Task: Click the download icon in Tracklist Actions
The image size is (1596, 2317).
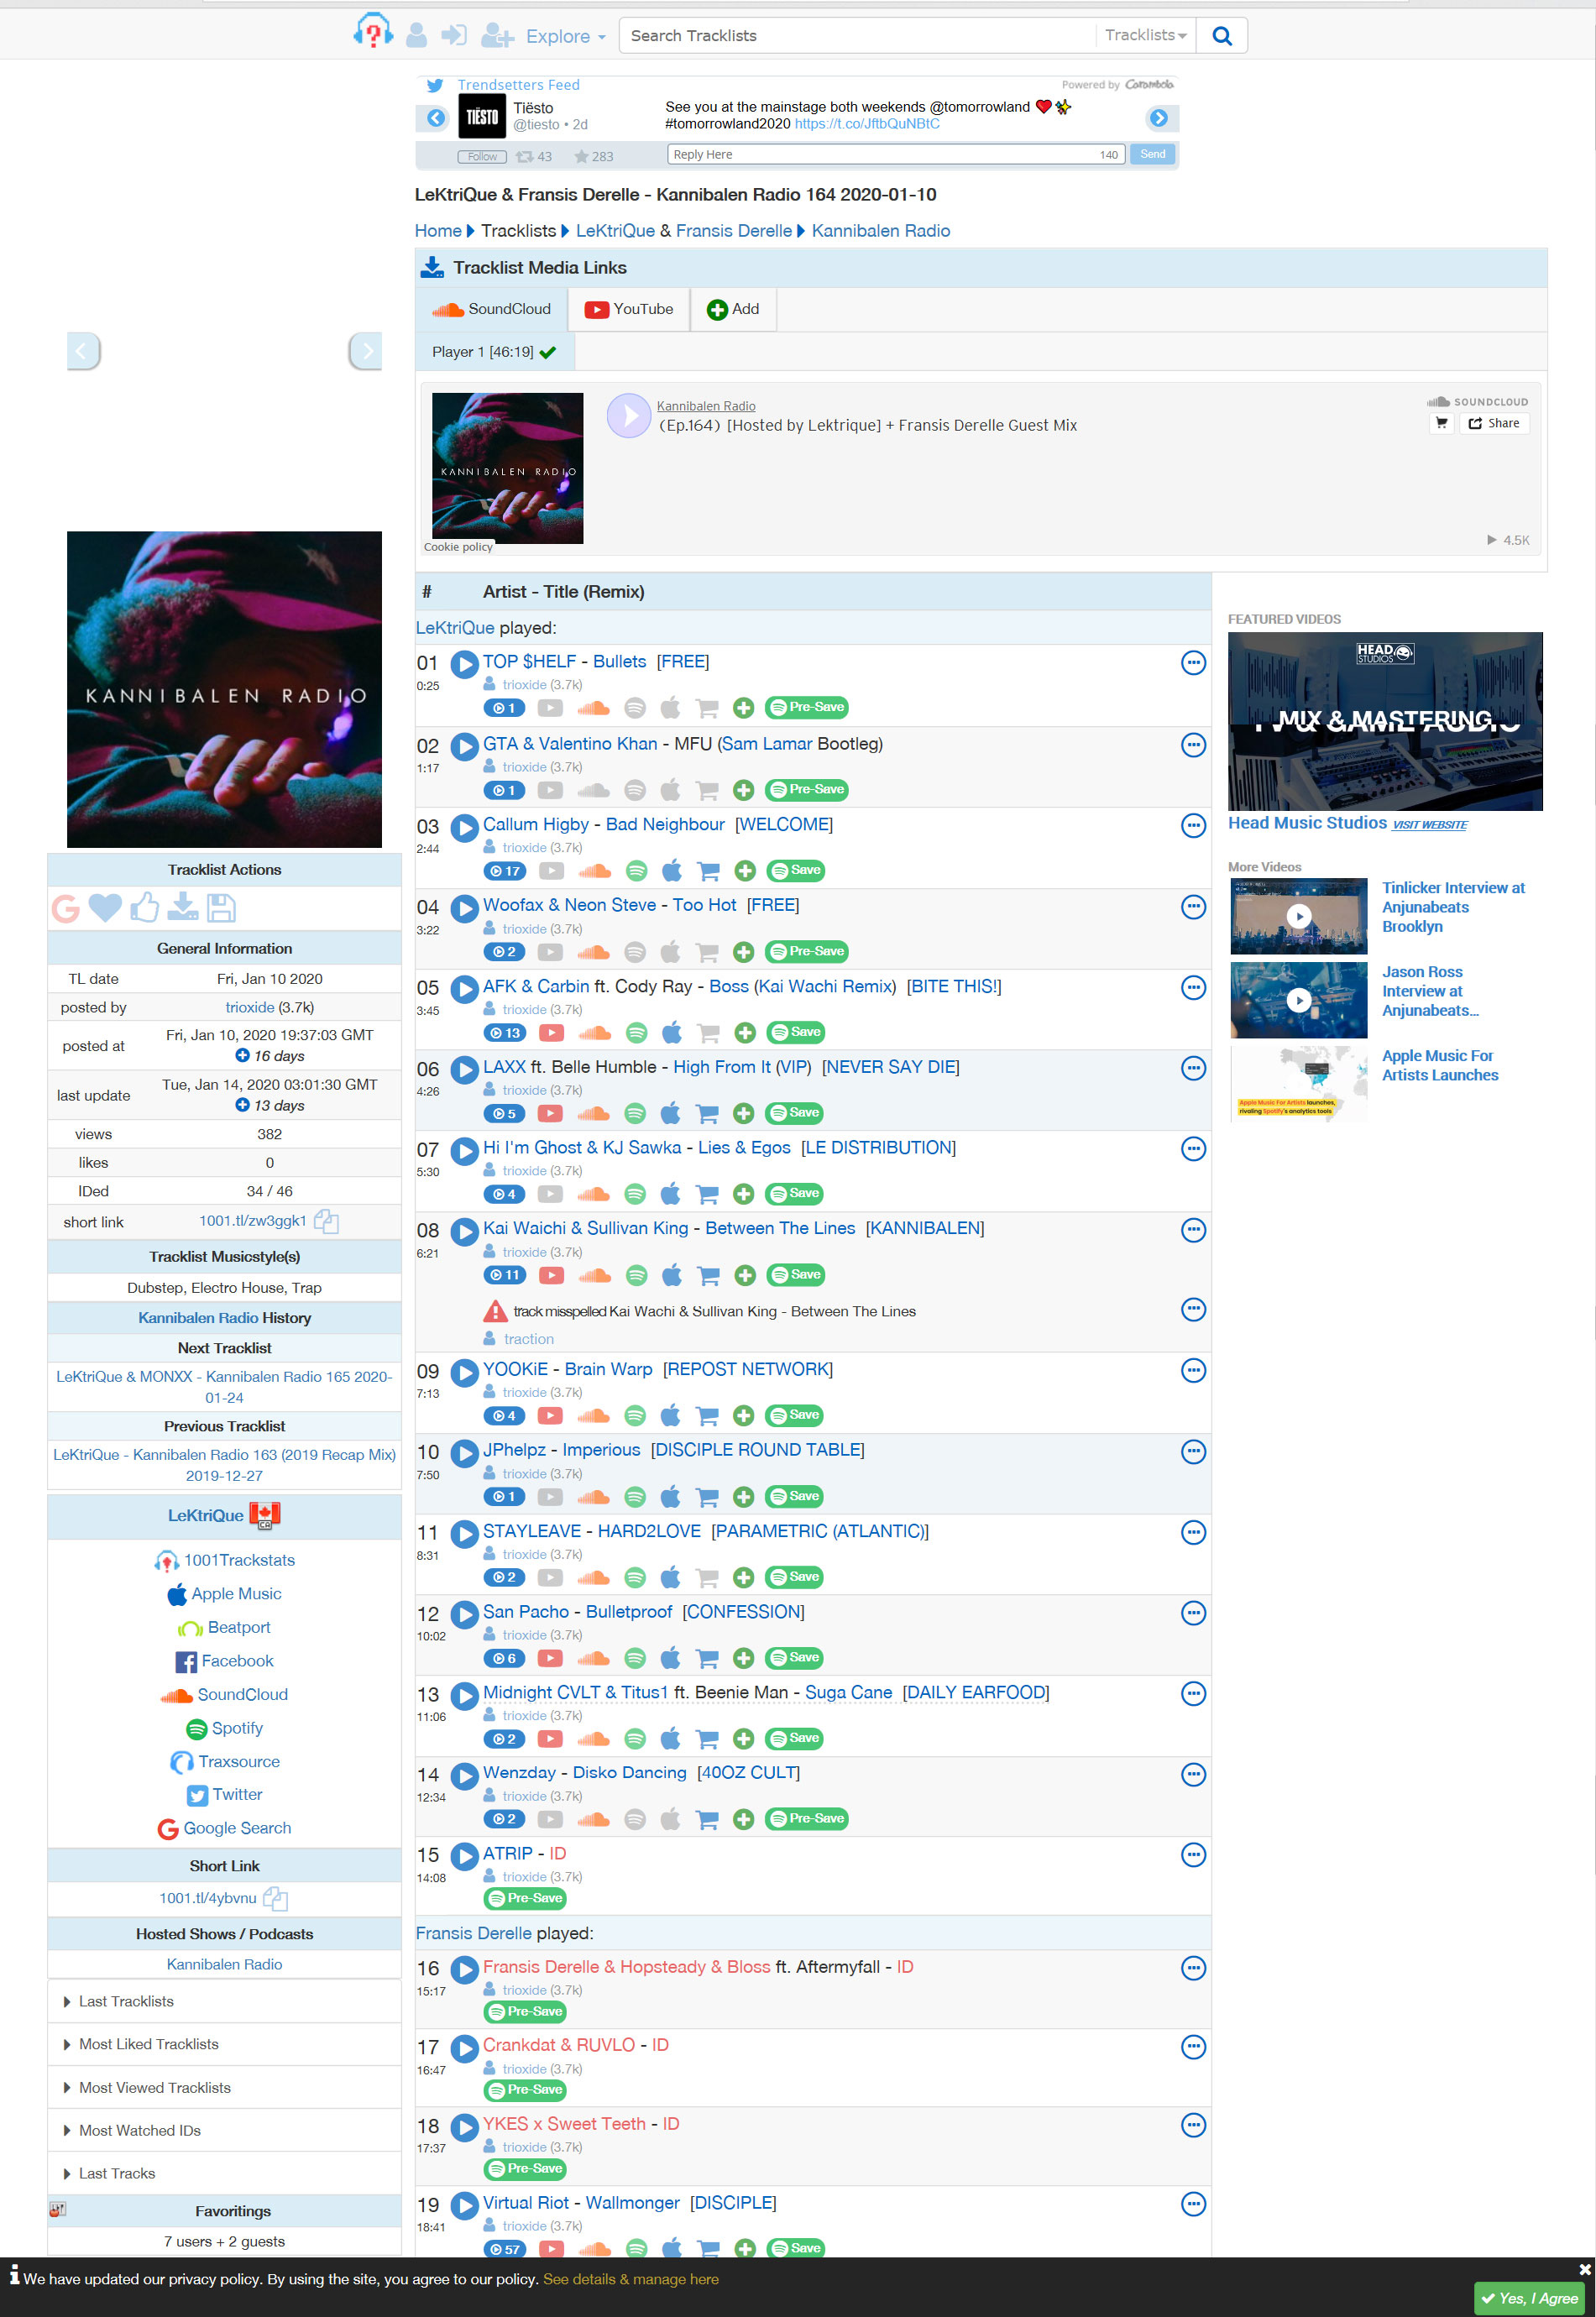Action: [x=183, y=907]
